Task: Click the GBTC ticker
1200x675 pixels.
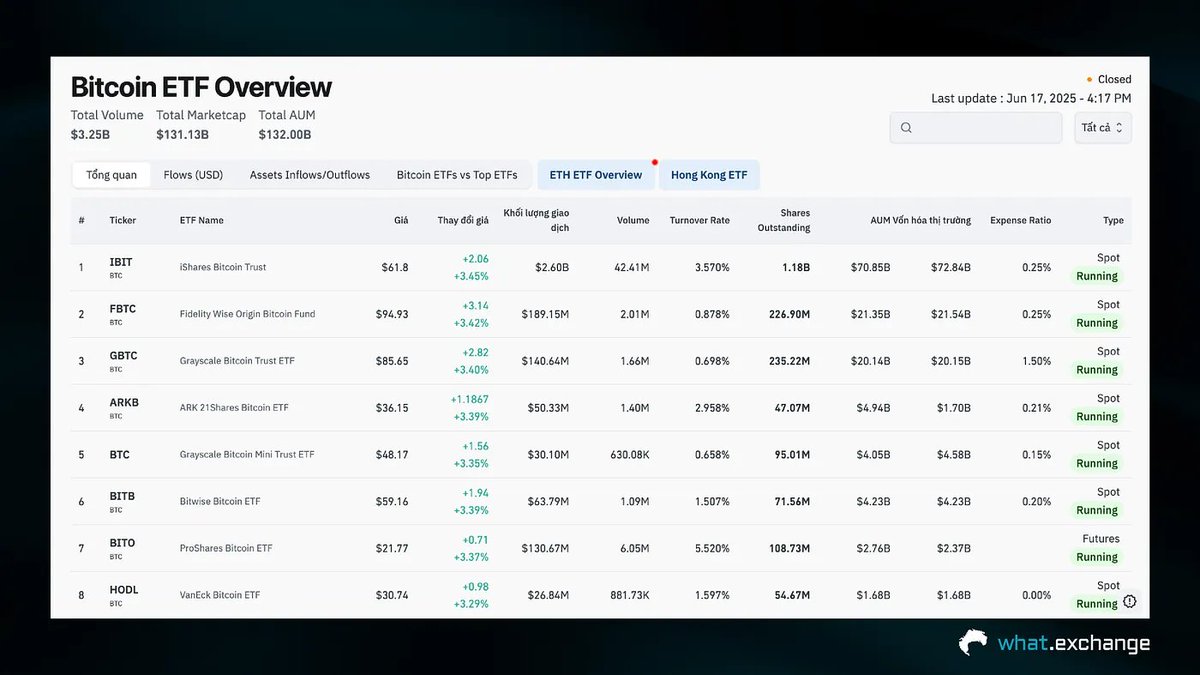Action: [123, 356]
